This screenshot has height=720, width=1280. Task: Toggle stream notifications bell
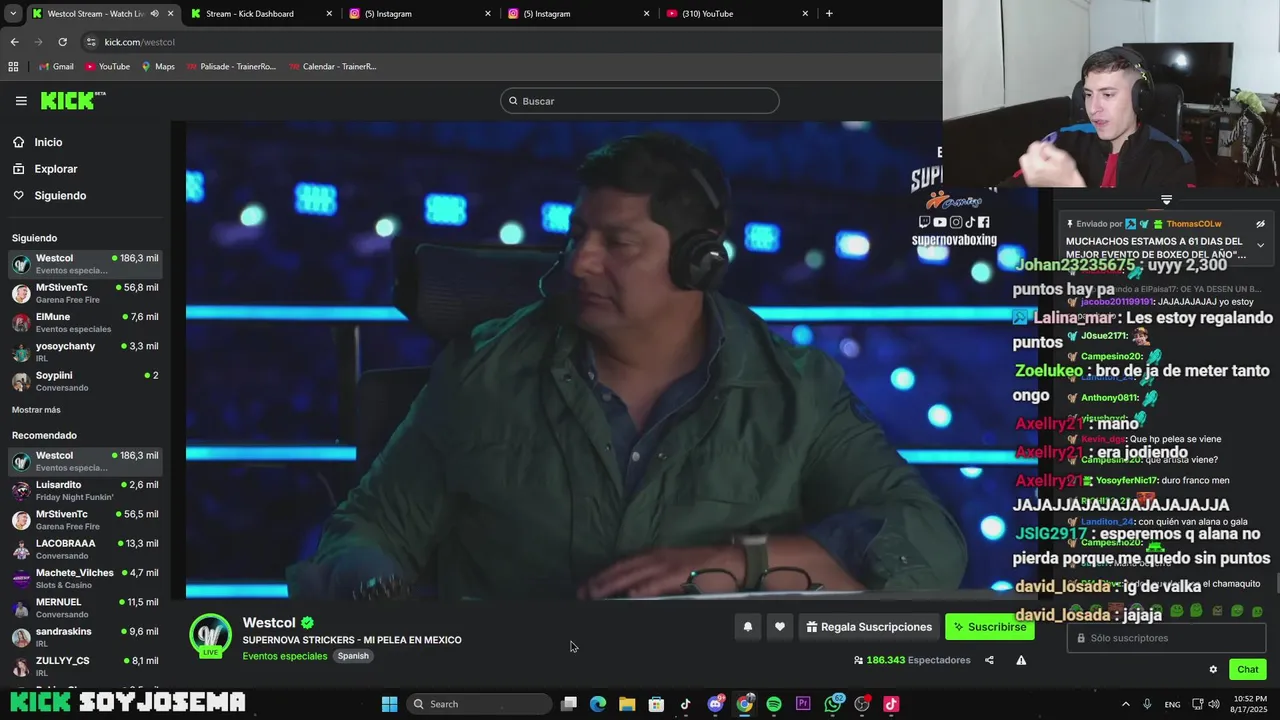click(747, 627)
